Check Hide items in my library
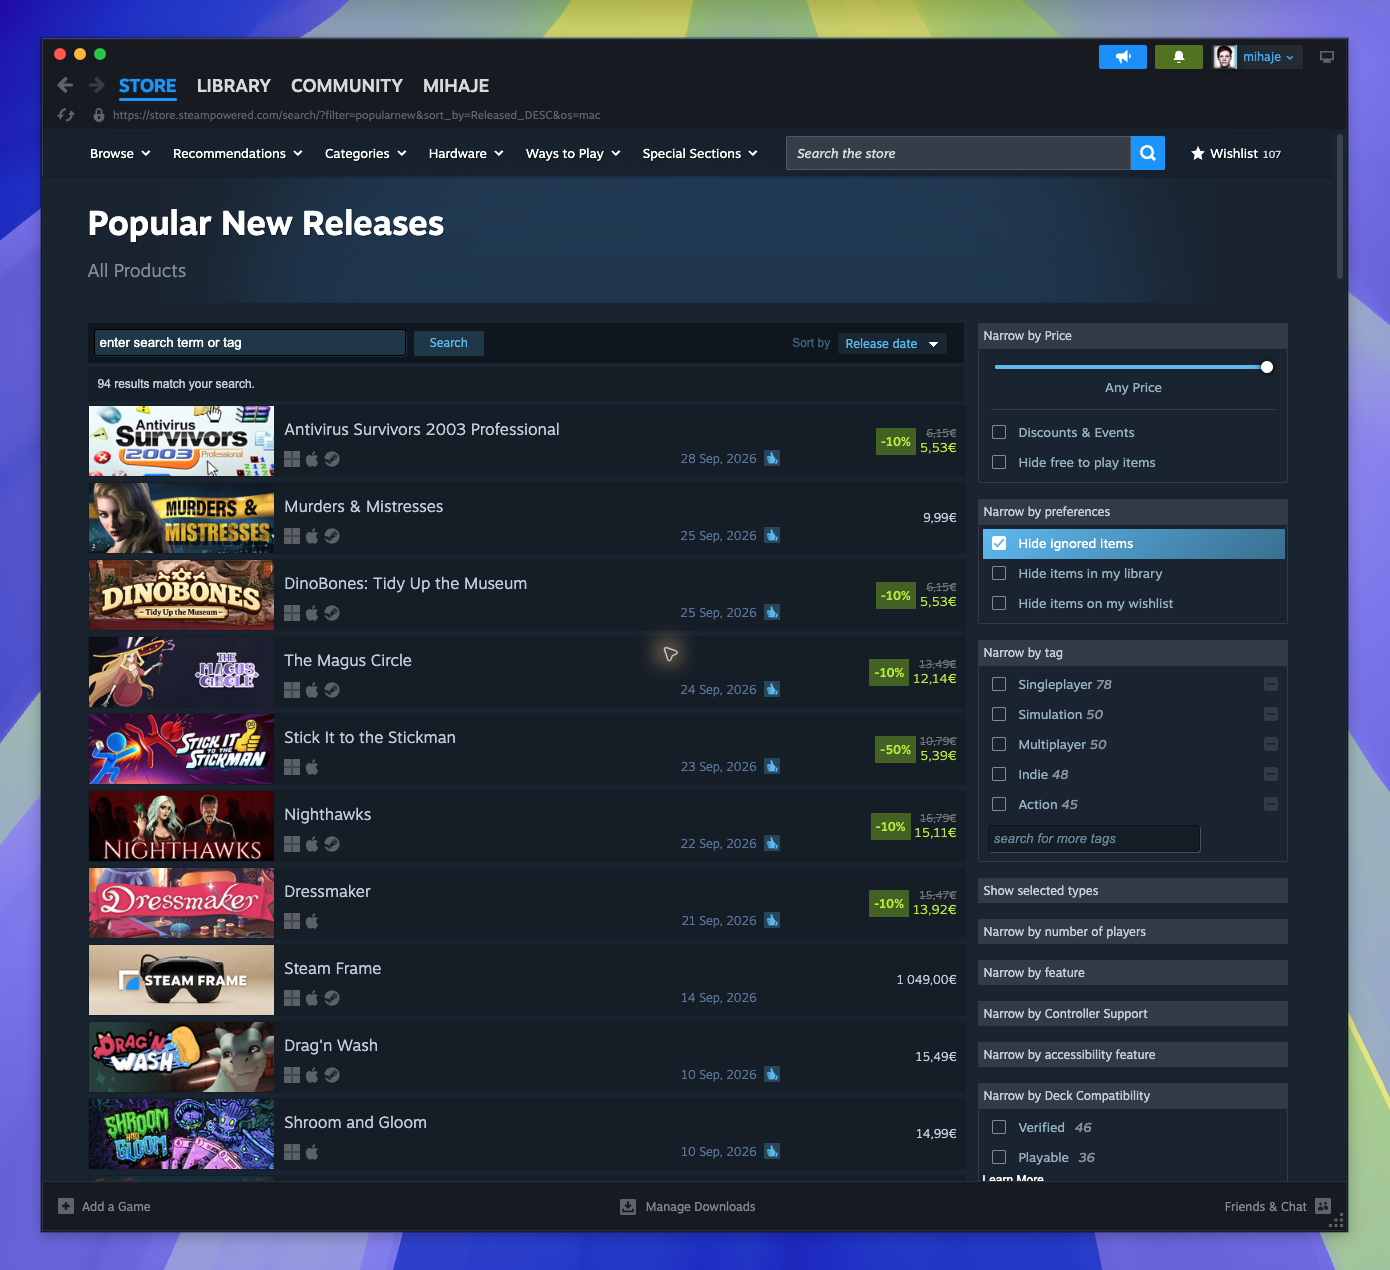The image size is (1390, 1270). [x=999, y=573]
